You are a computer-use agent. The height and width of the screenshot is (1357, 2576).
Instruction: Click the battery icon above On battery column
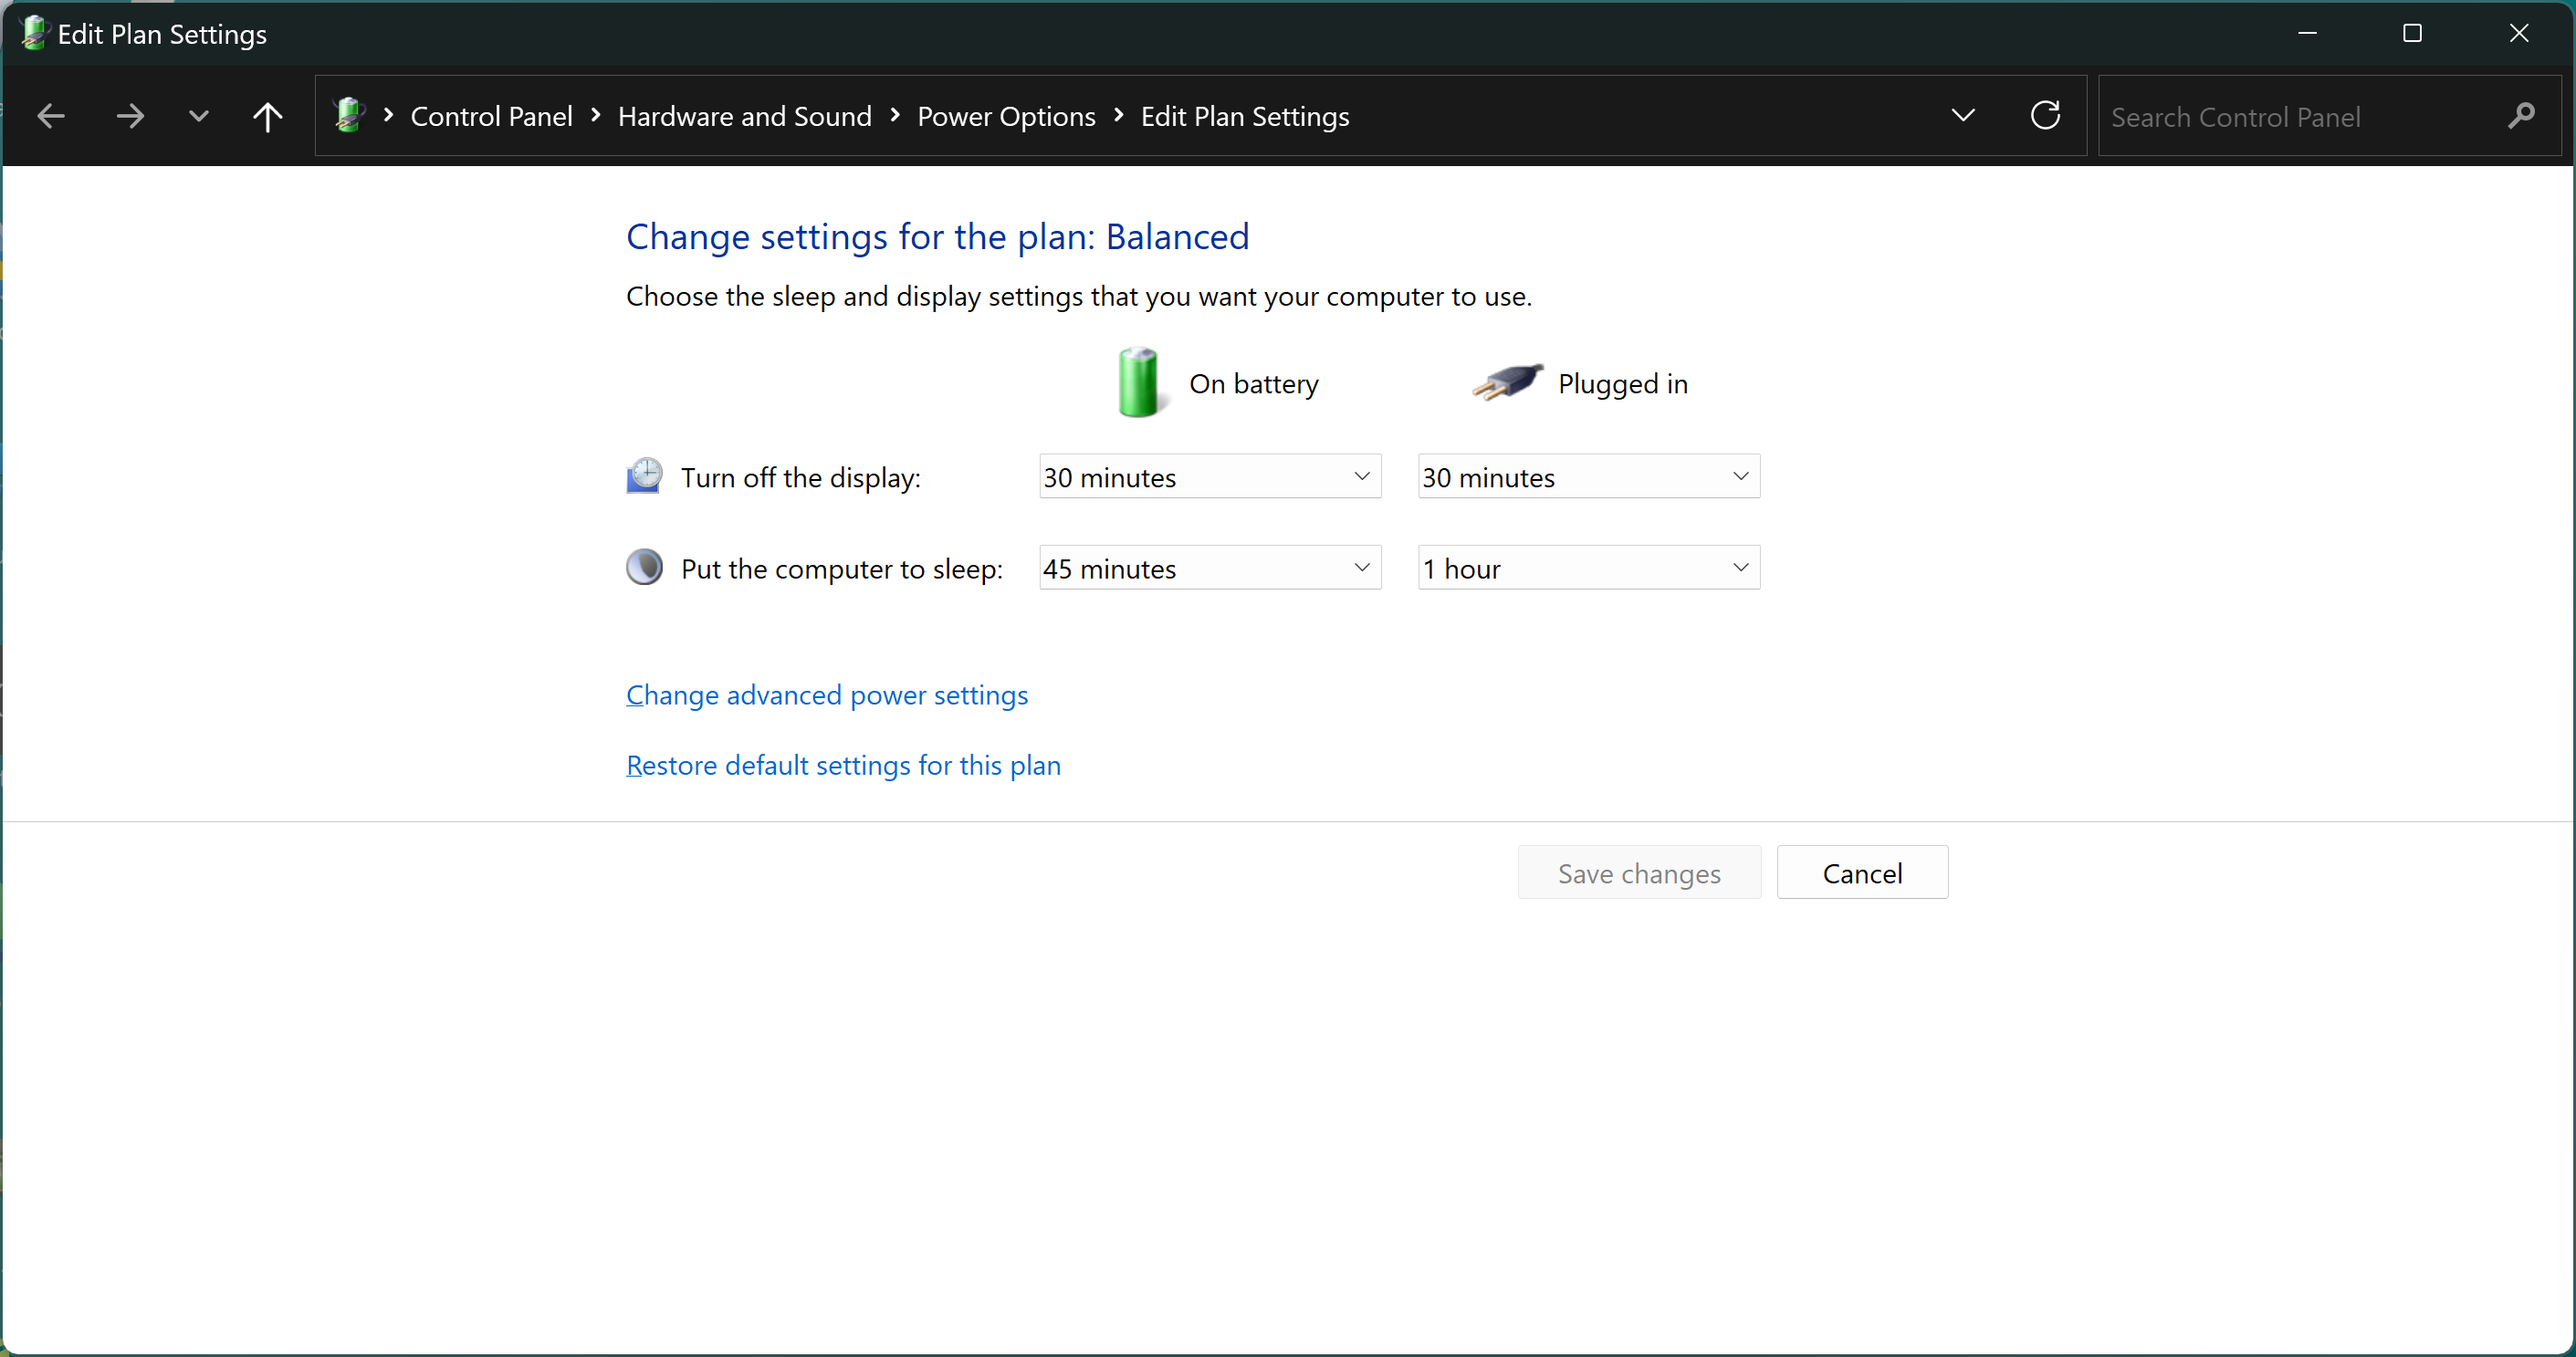(x=1139, y=381)
